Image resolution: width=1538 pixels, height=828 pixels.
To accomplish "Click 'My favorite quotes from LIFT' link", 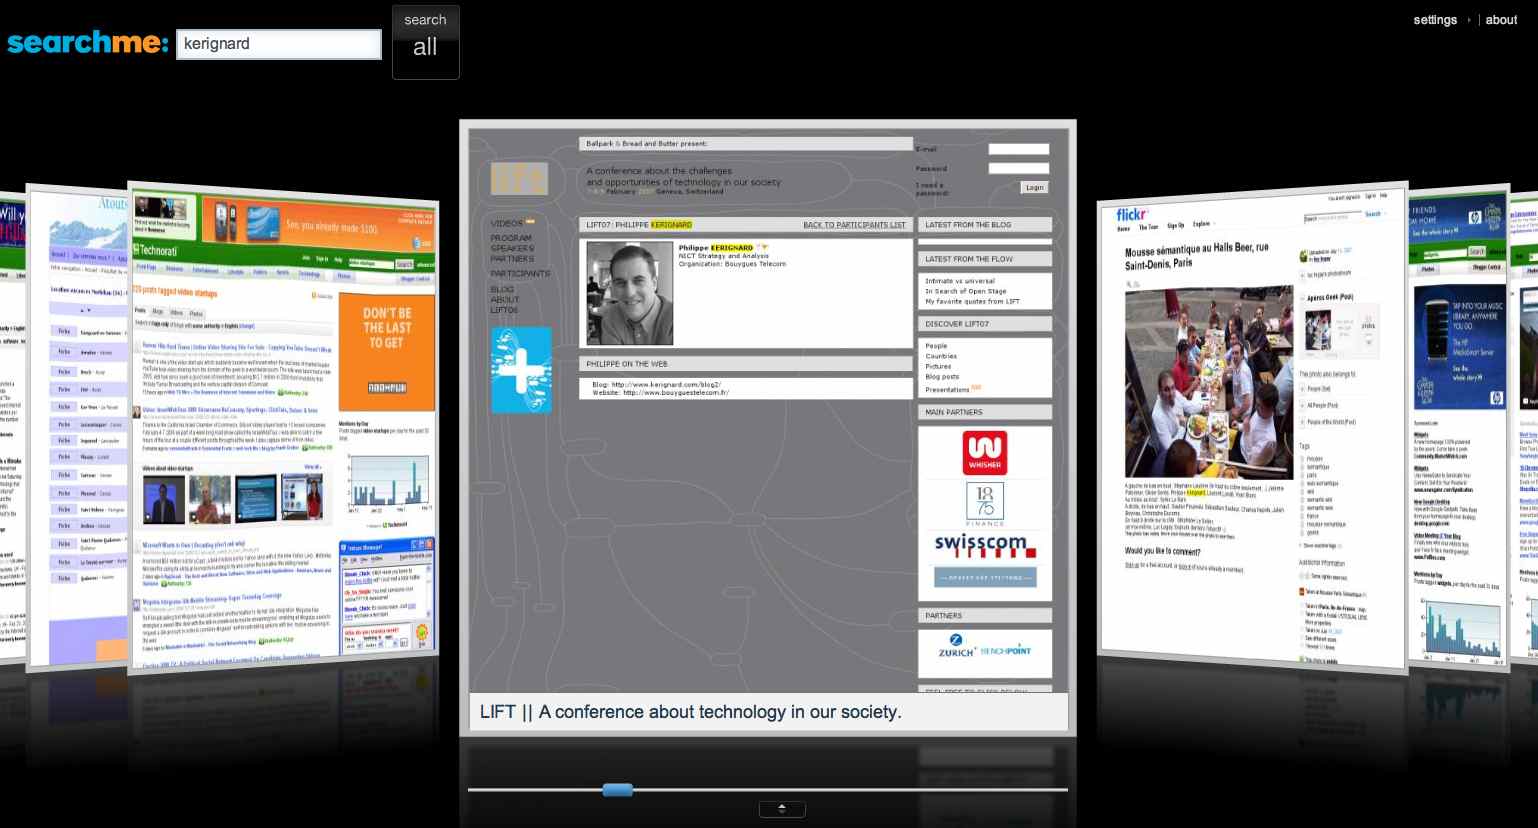I will click(x=973, y=301).
